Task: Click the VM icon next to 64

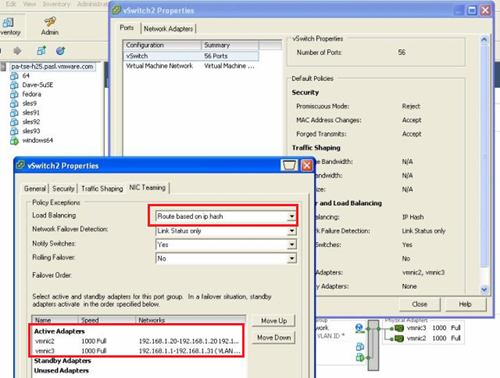Action: coord(14,76)
